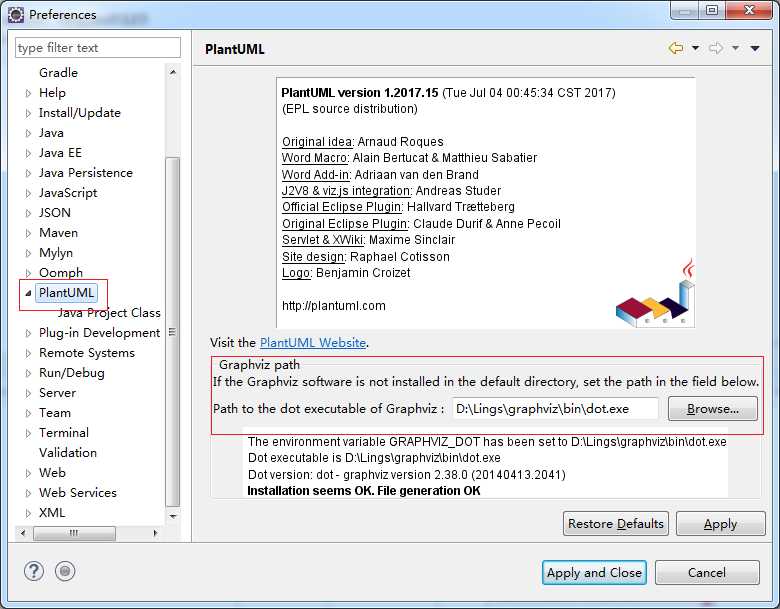Screen dimensions: 780x609
Task: Click the Browse... button
Action: [713, 409]
